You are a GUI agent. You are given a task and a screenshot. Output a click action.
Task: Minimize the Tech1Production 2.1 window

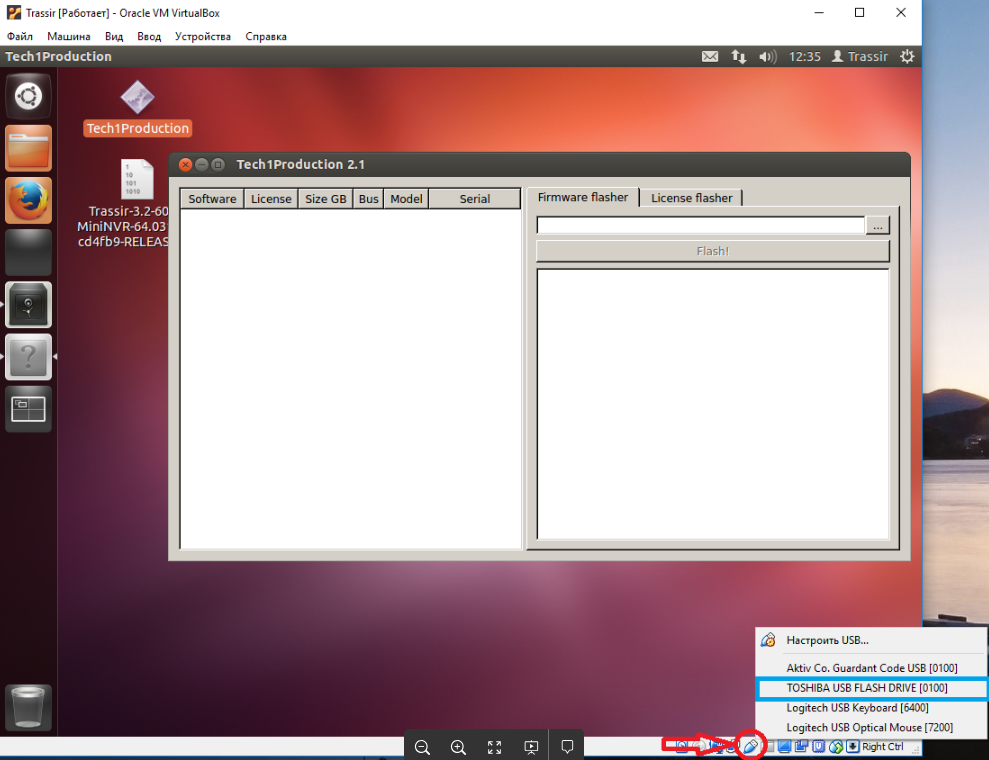click(202, 165)
